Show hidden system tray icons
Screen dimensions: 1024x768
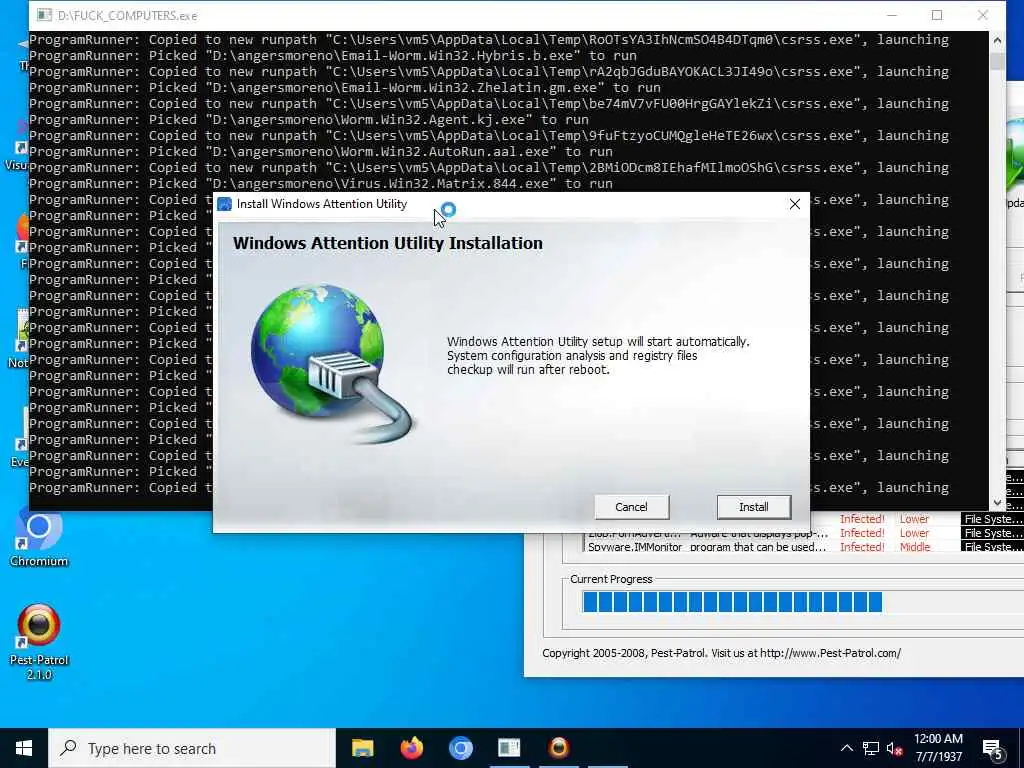(846, 748)
